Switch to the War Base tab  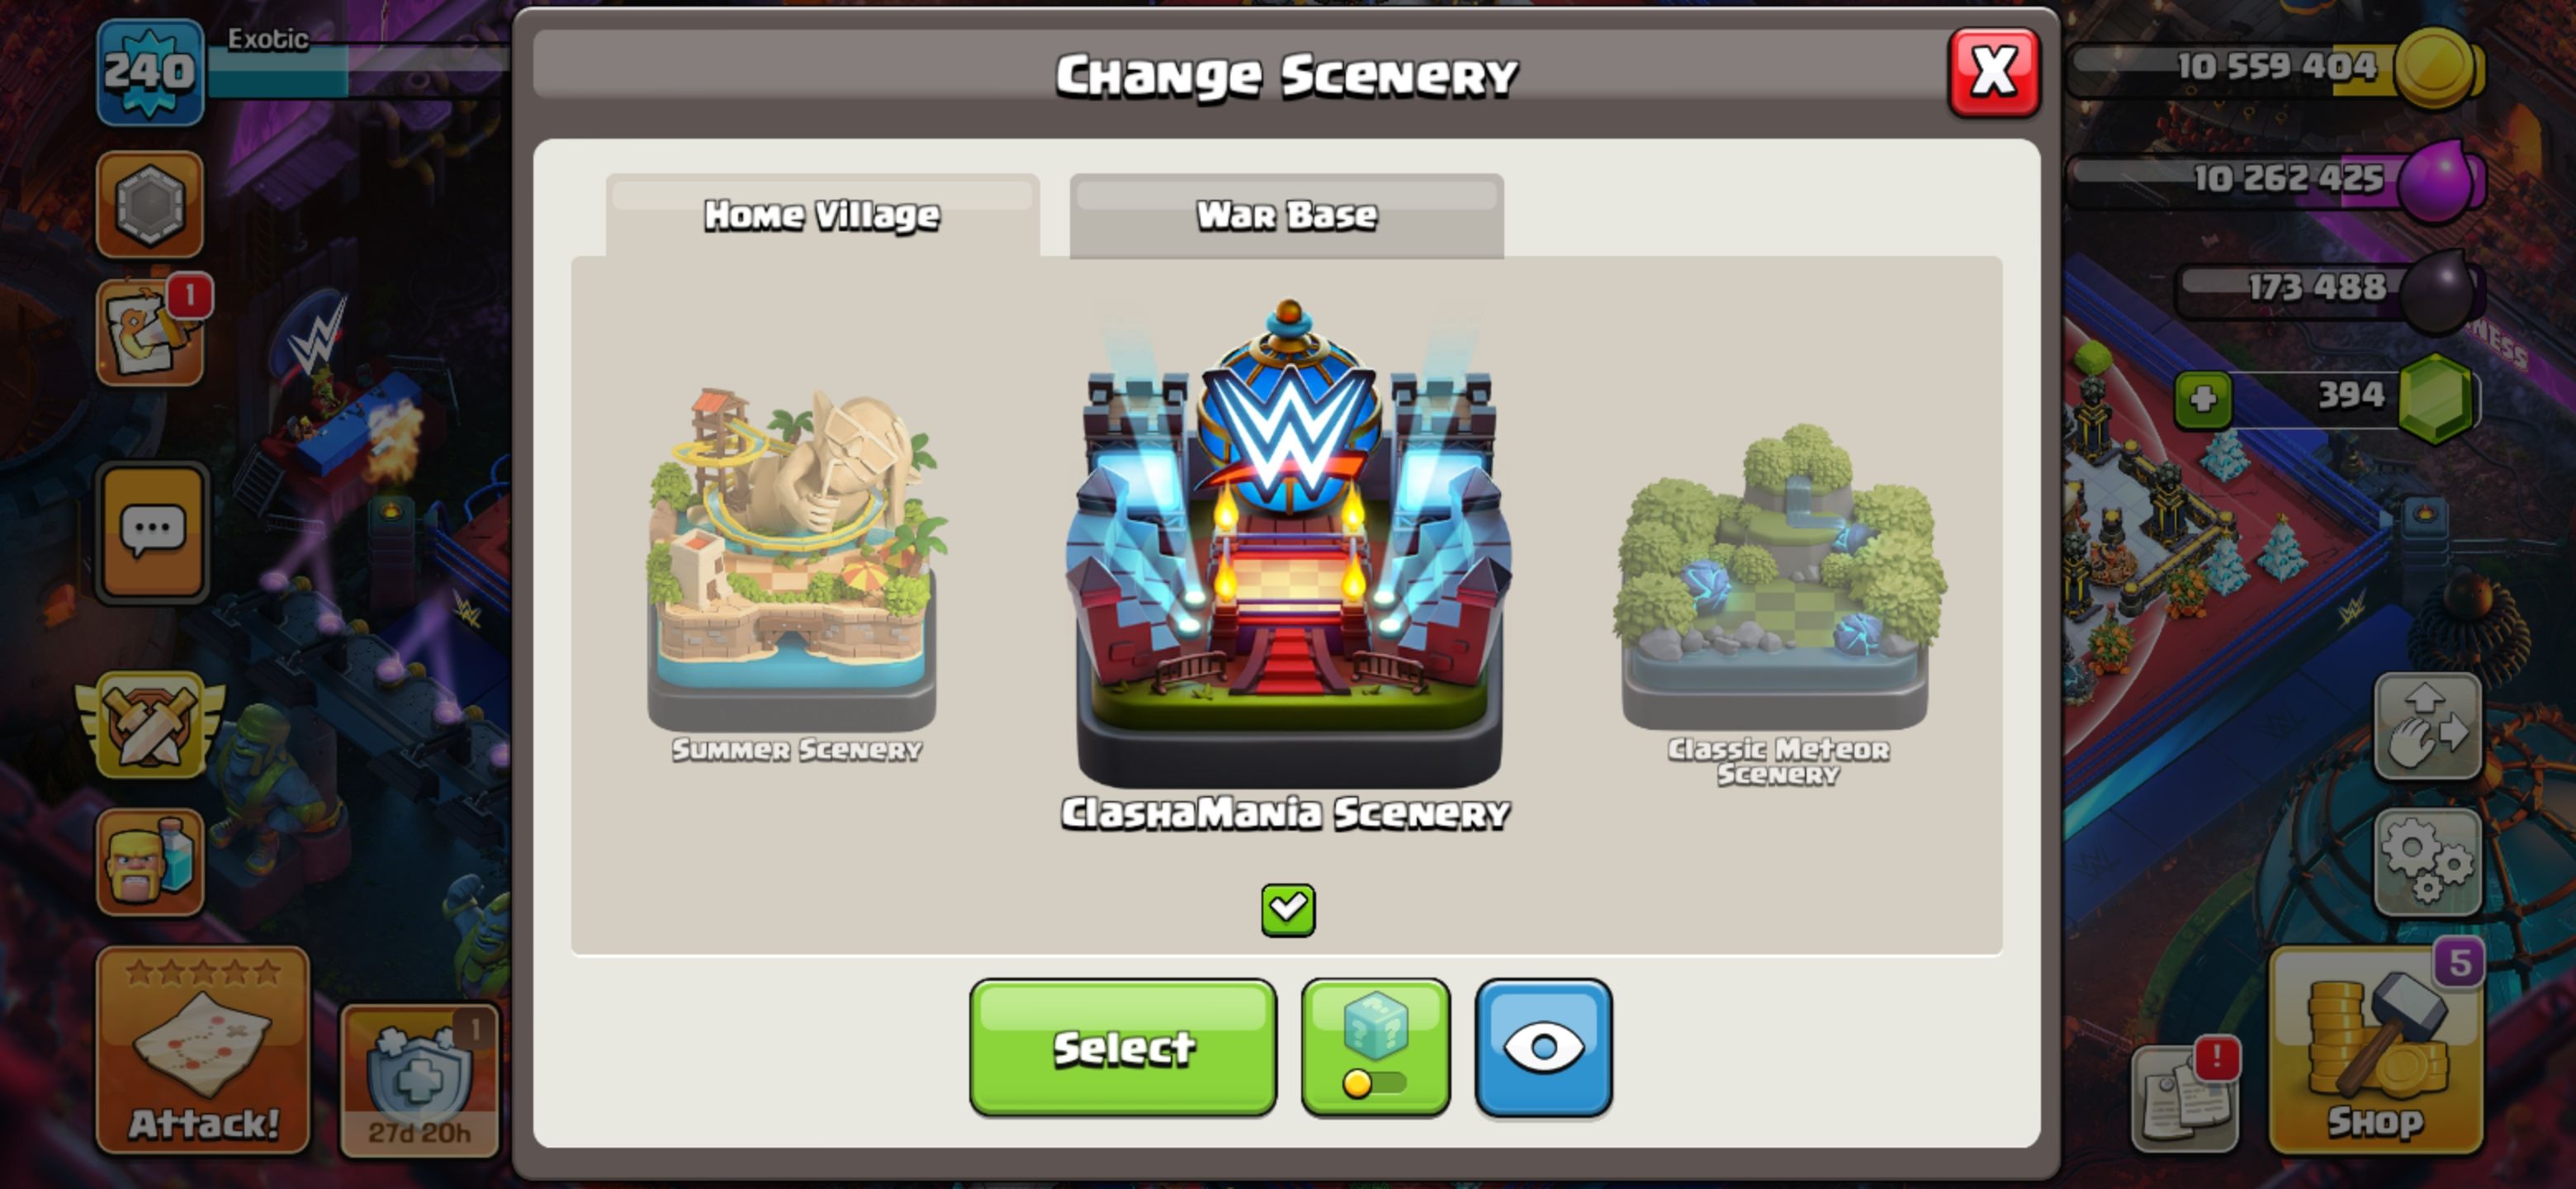(x=1286, y=215)
